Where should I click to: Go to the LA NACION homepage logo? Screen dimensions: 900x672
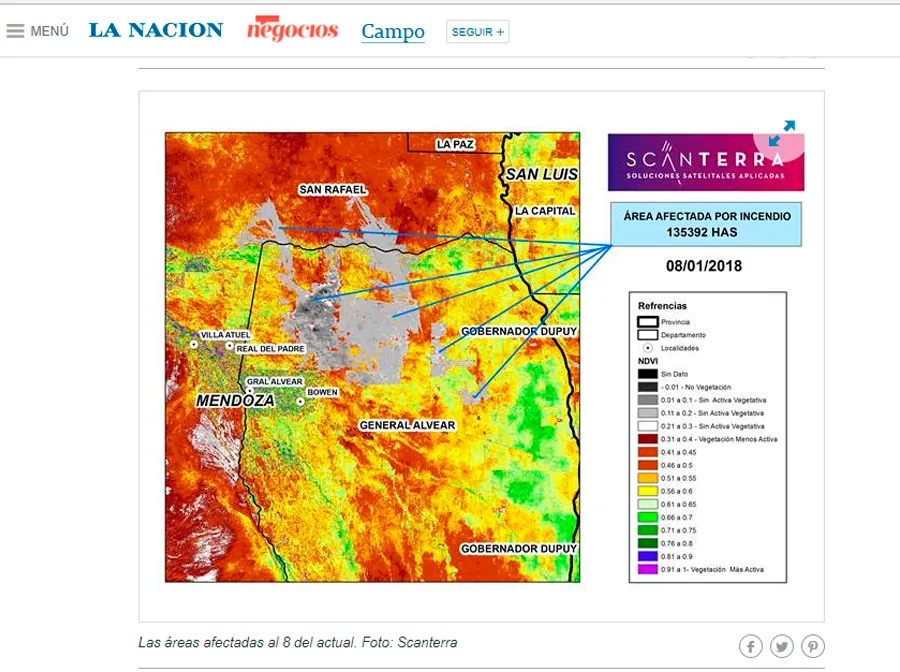point(156,30)
